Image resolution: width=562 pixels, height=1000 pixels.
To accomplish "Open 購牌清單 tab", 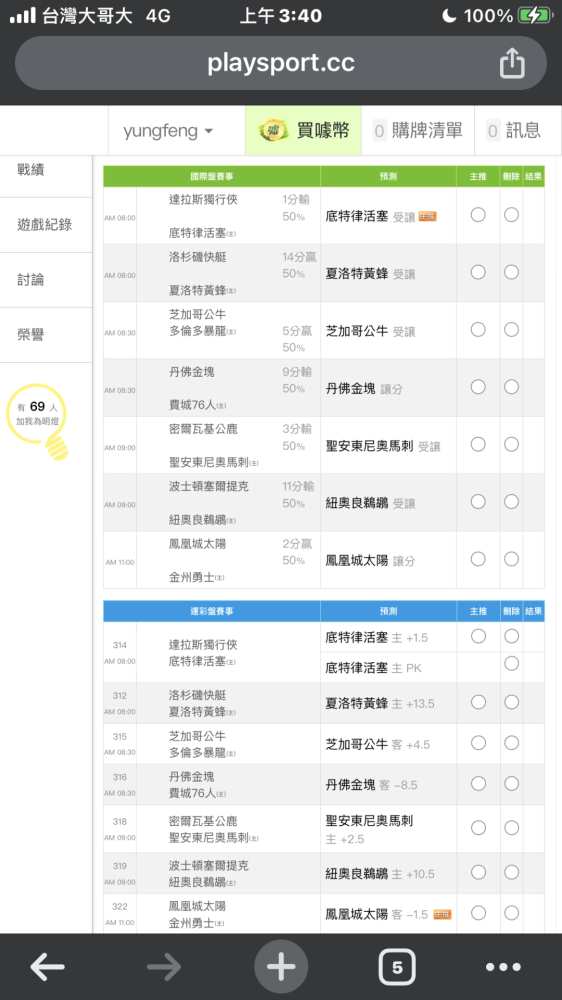I will pyautogui.click(x=418, y=131).
